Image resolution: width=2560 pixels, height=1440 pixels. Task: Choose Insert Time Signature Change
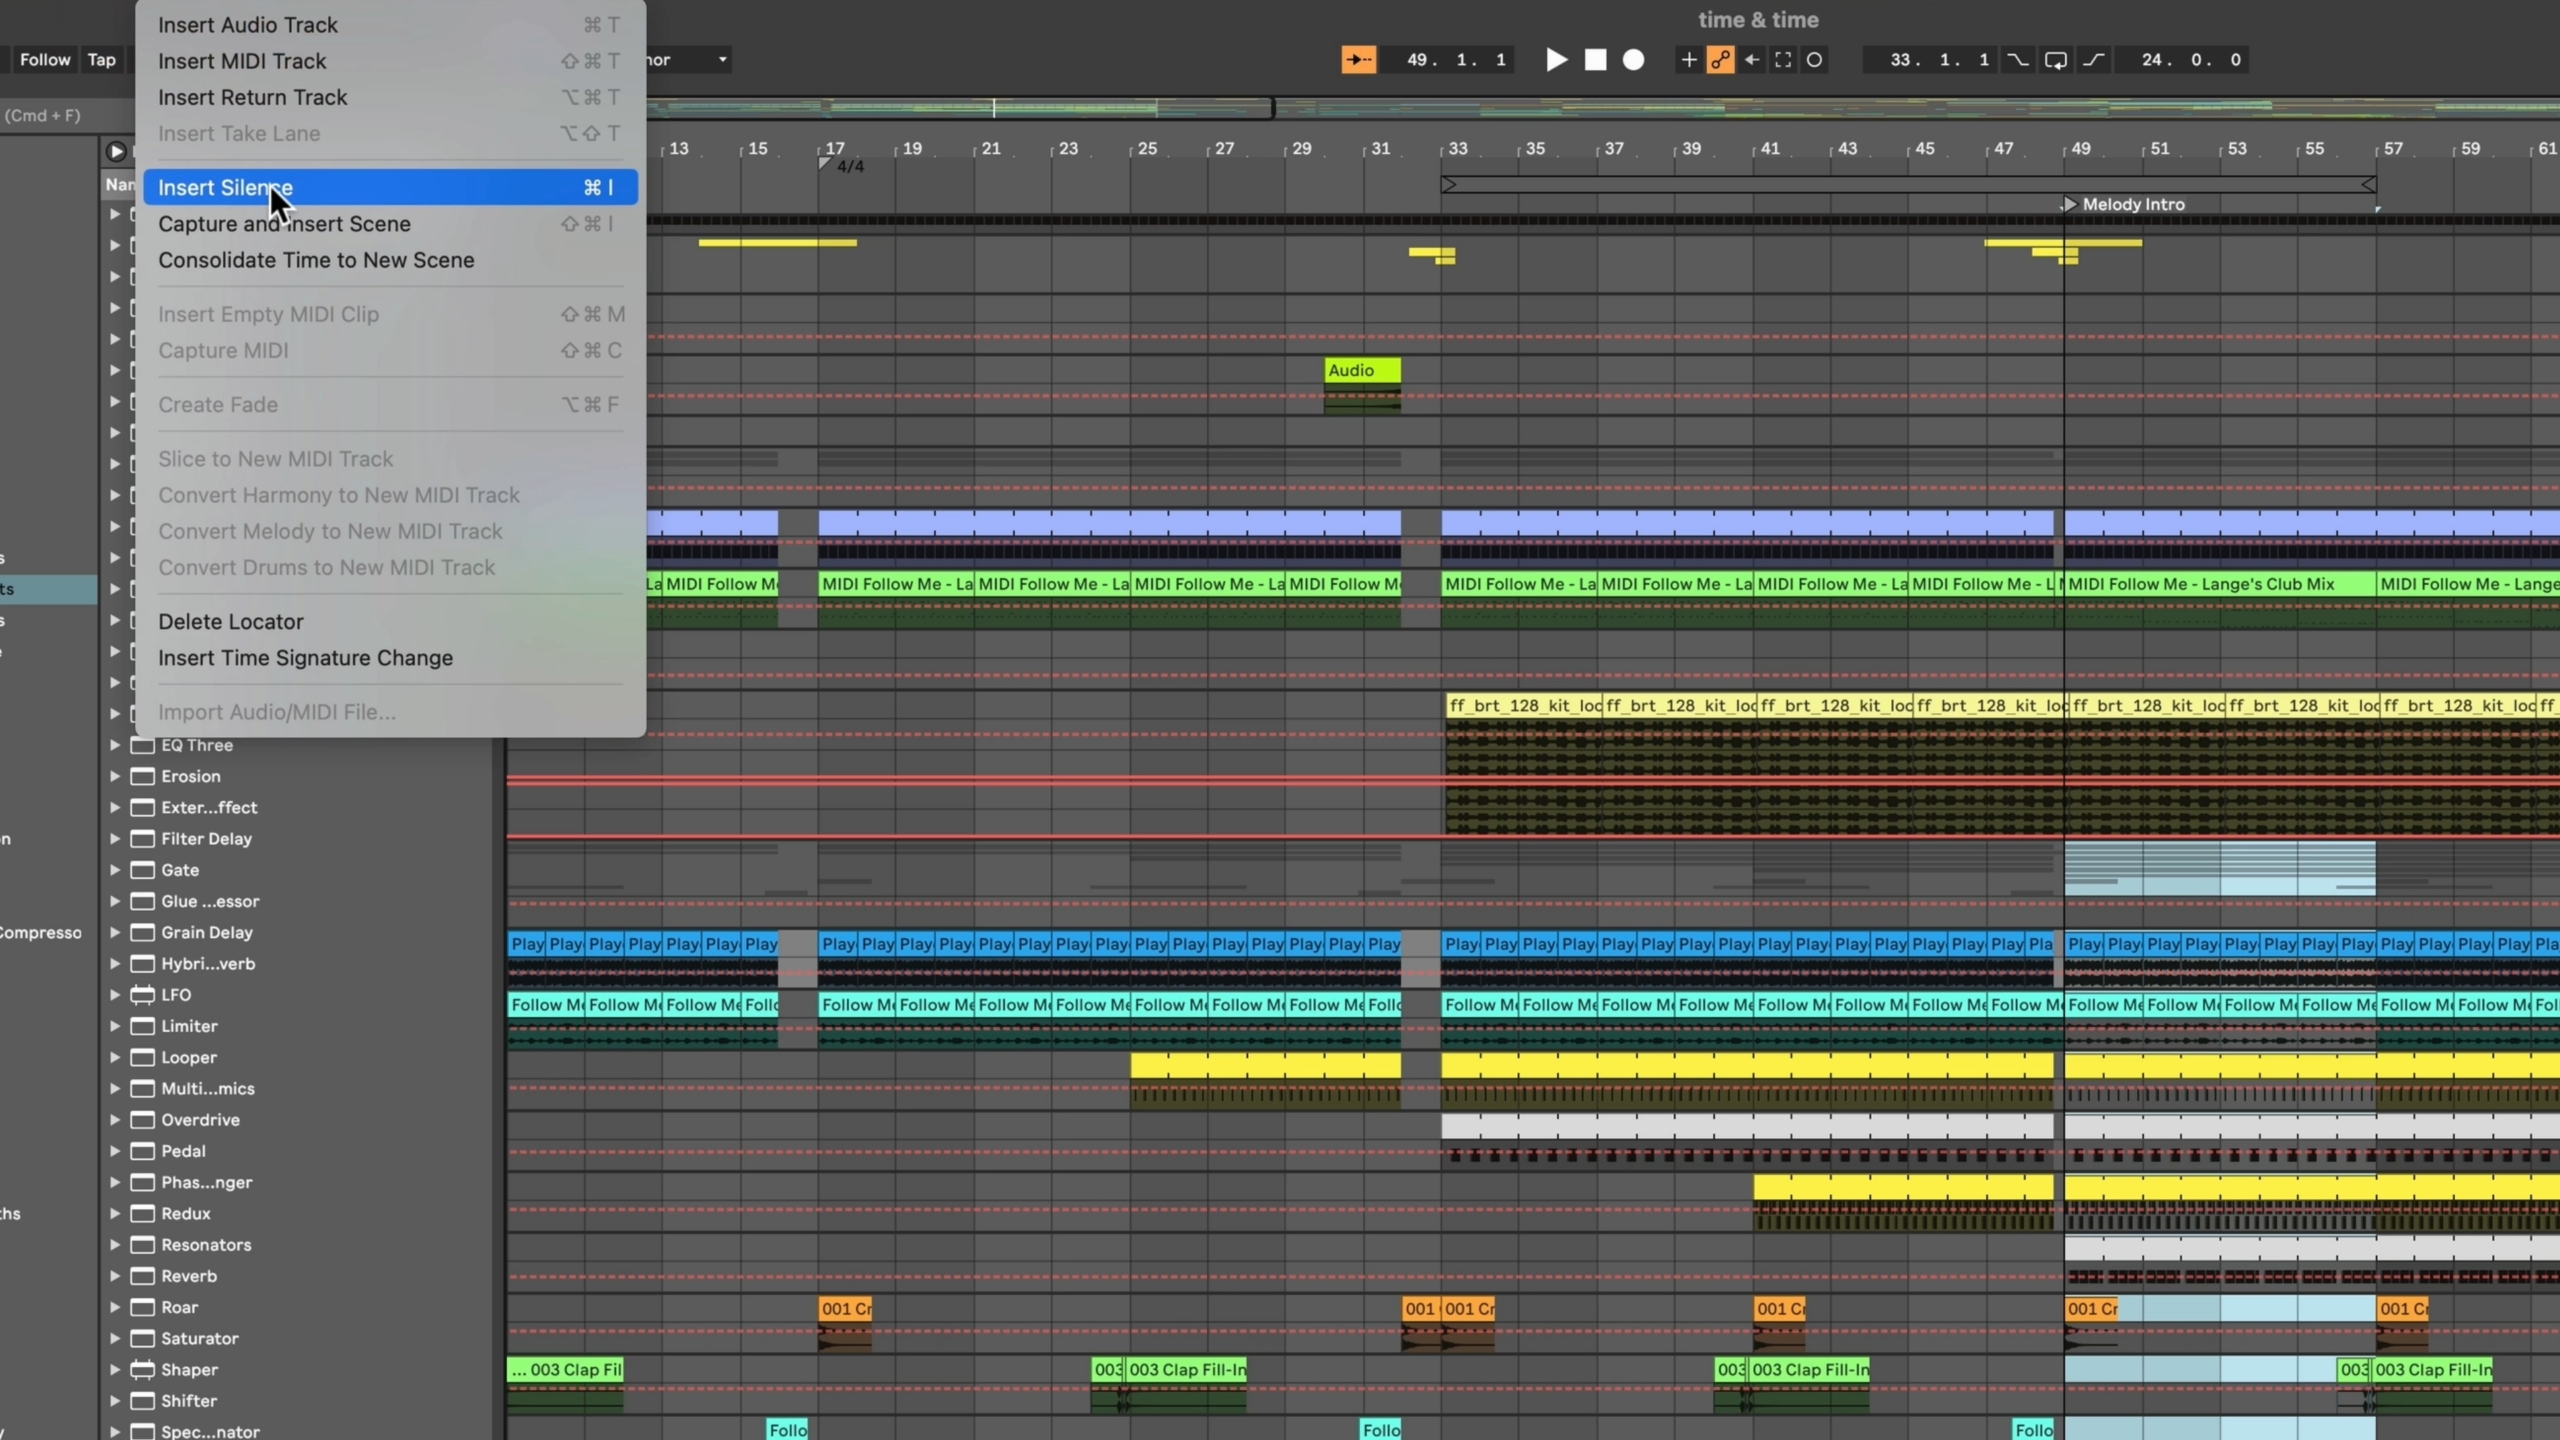390,658
